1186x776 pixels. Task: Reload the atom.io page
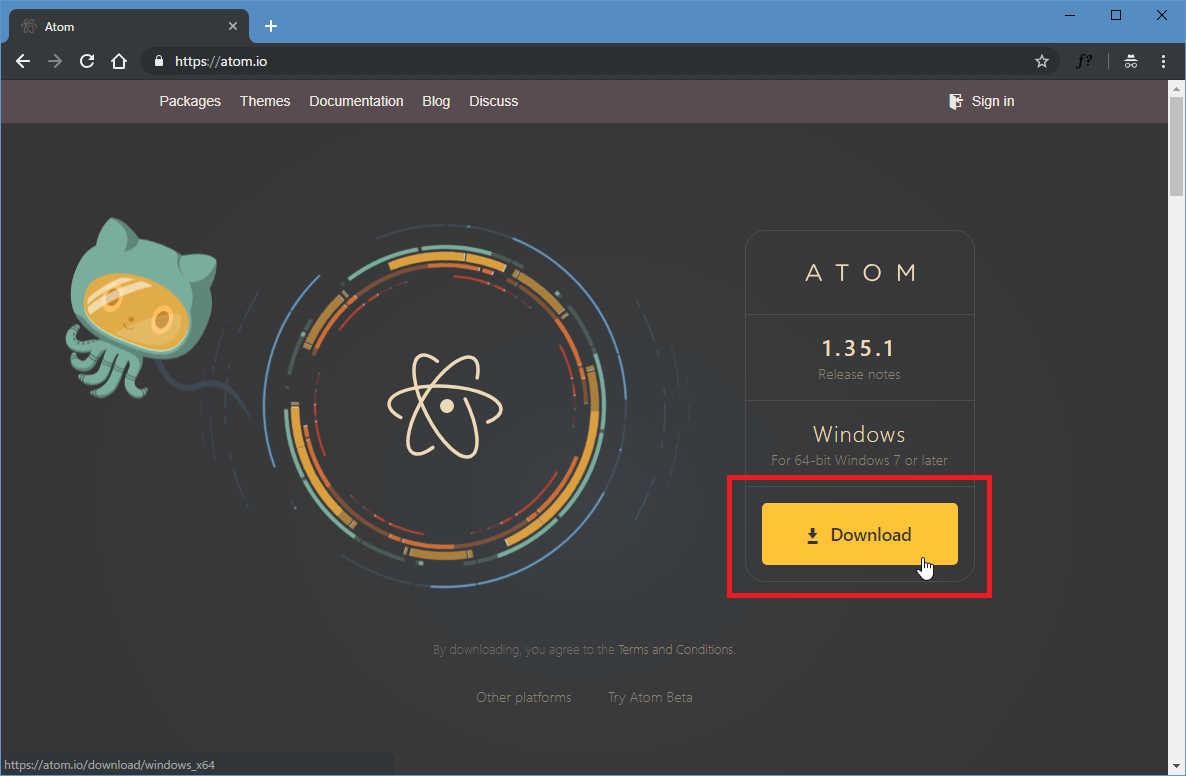(x=87, y=61)
